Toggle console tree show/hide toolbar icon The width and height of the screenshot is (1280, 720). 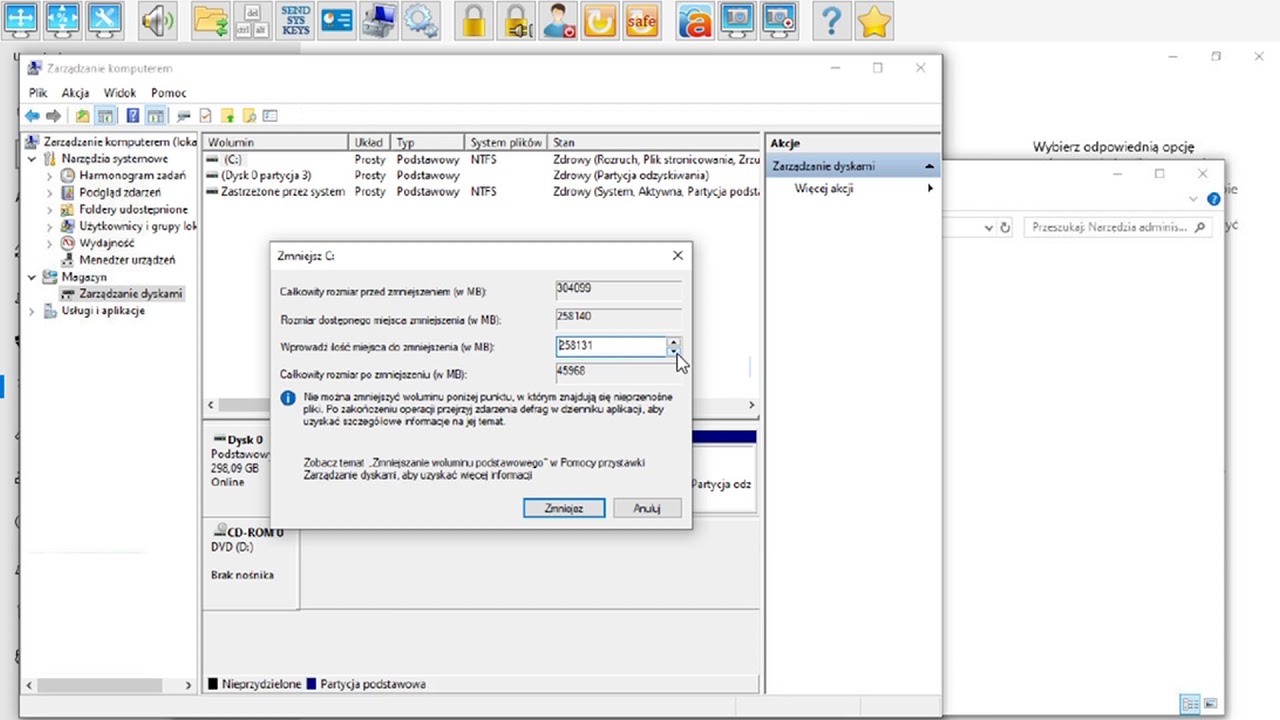105,116
